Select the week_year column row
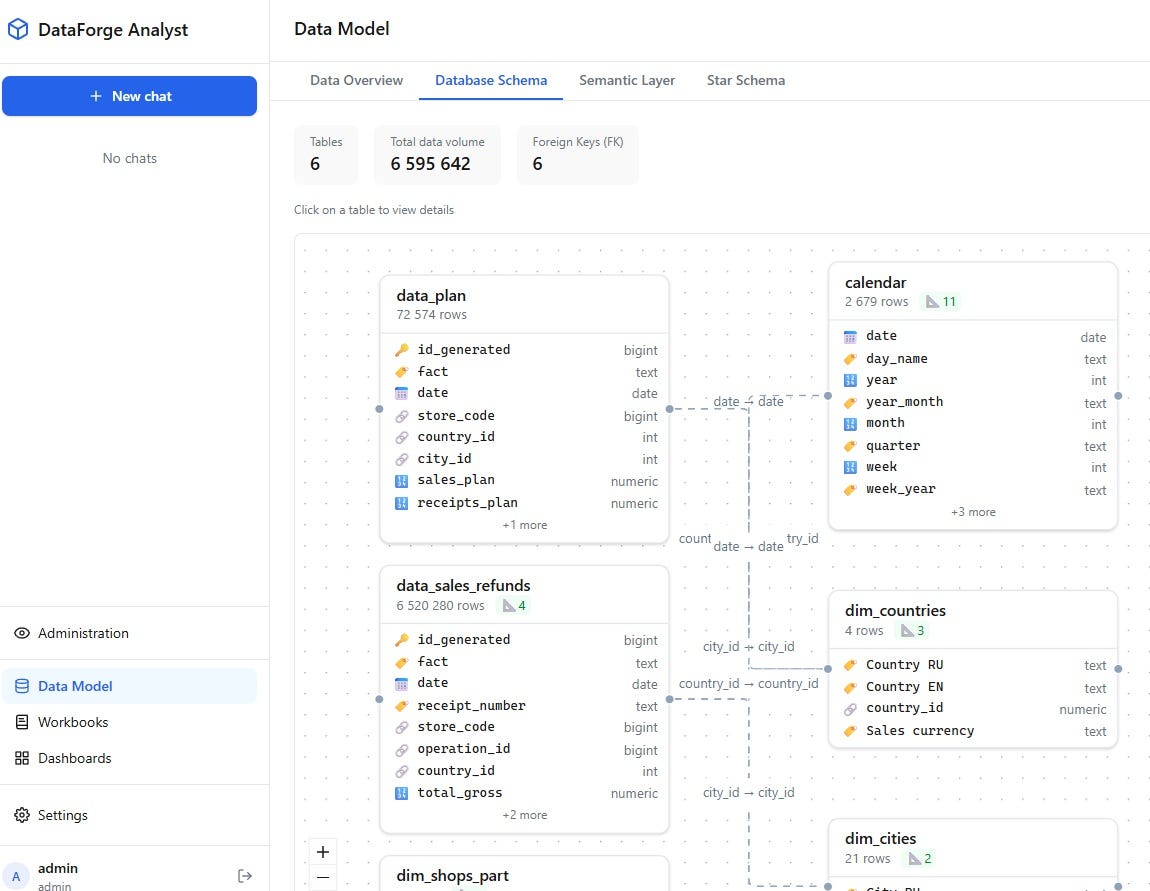This screenshot has width=1150, height=891. point(973,489)
